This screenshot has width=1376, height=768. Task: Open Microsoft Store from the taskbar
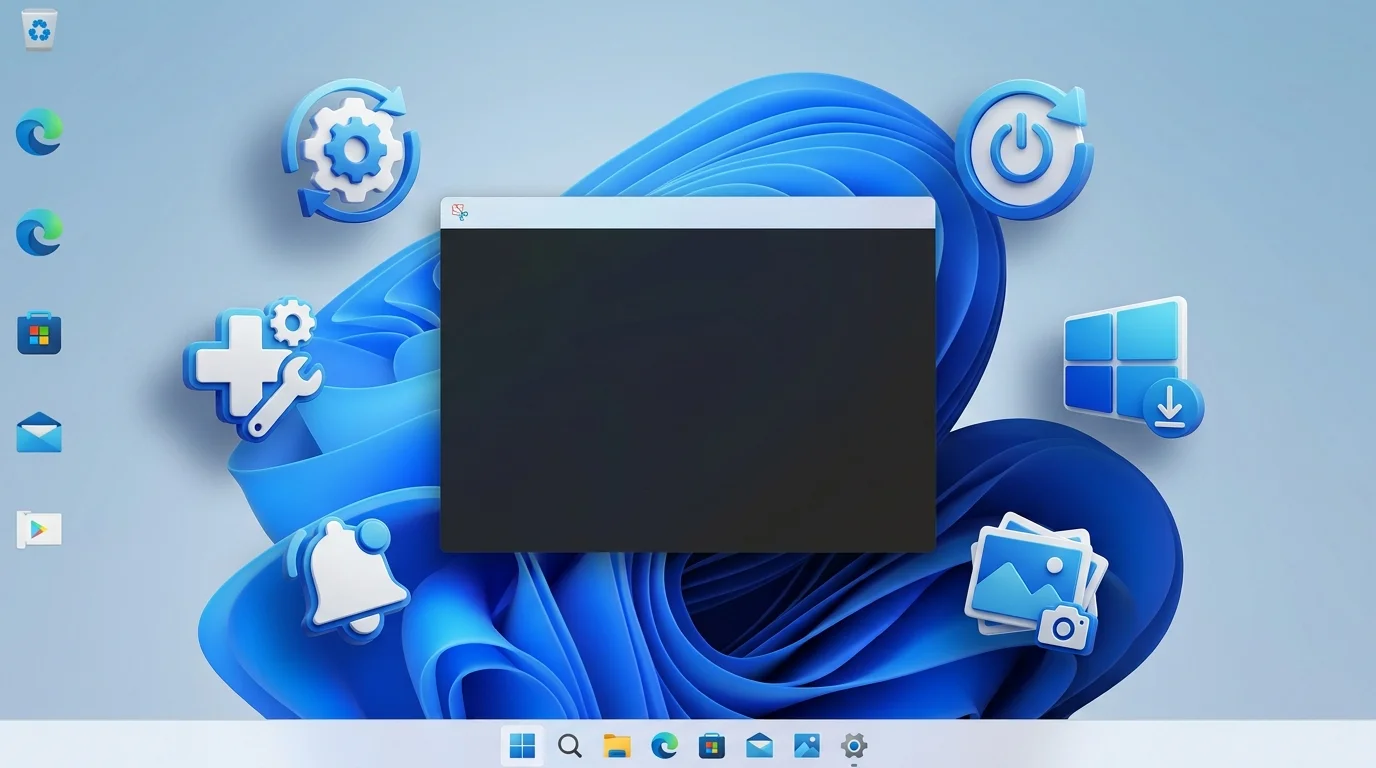tap(712, 745)
